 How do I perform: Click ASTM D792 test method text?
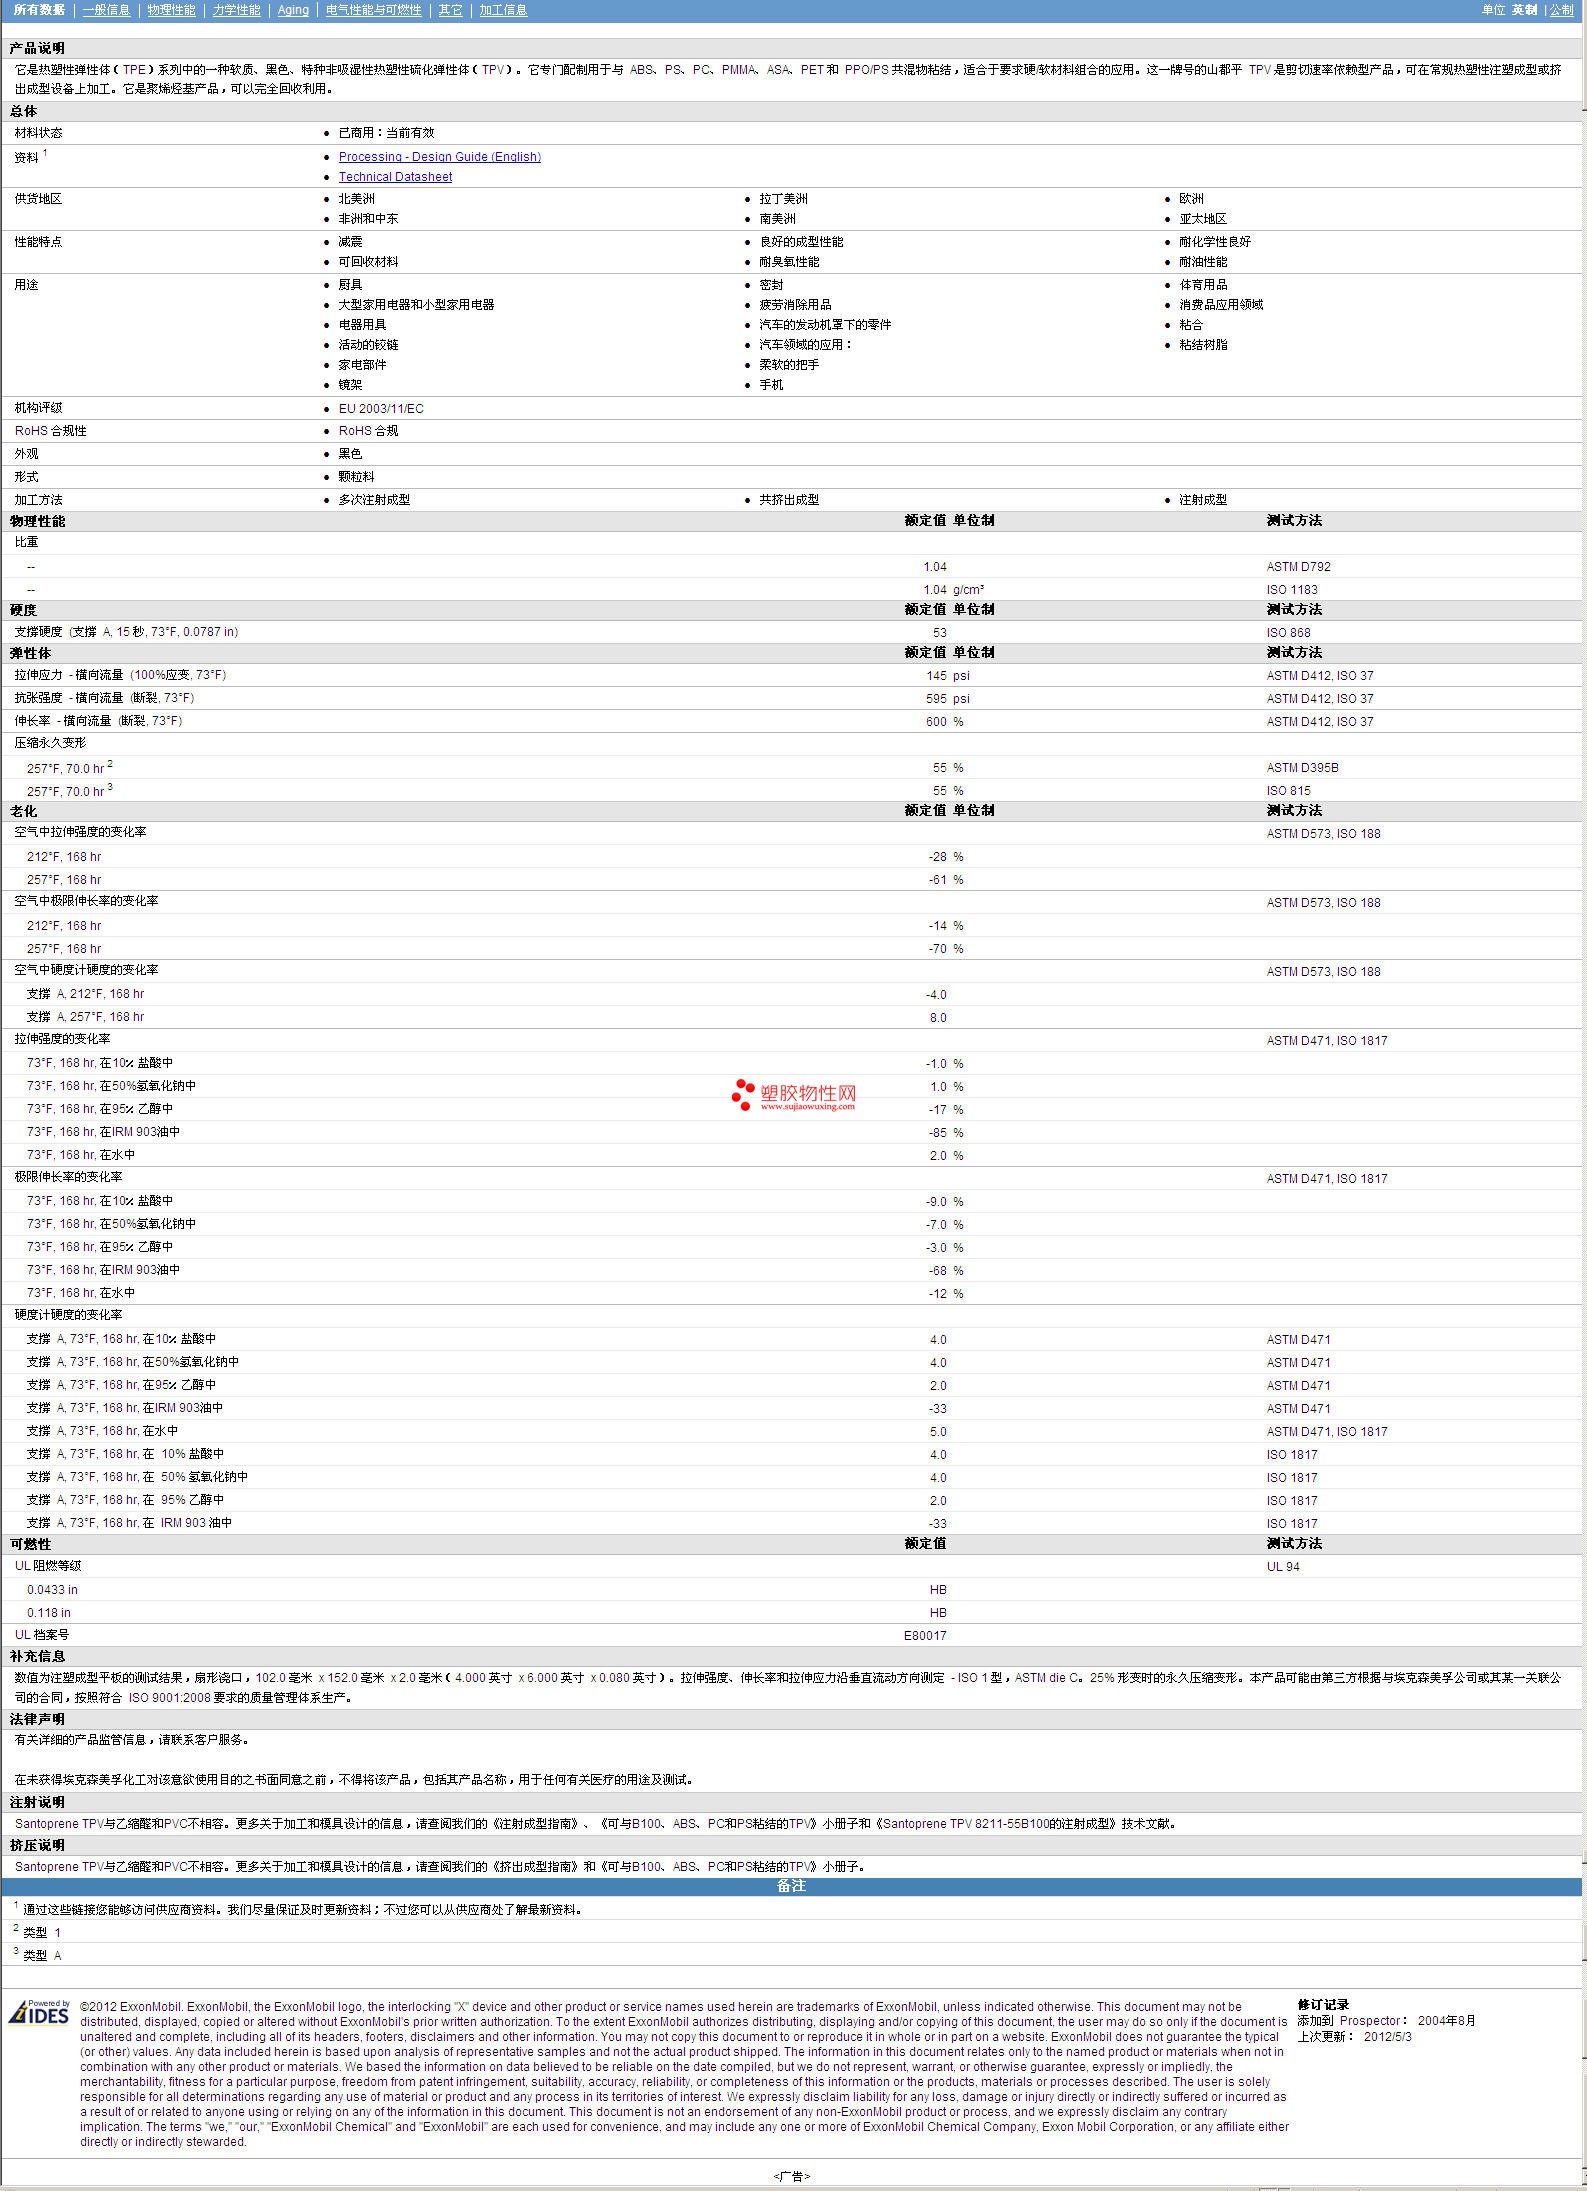[1298, 567]
